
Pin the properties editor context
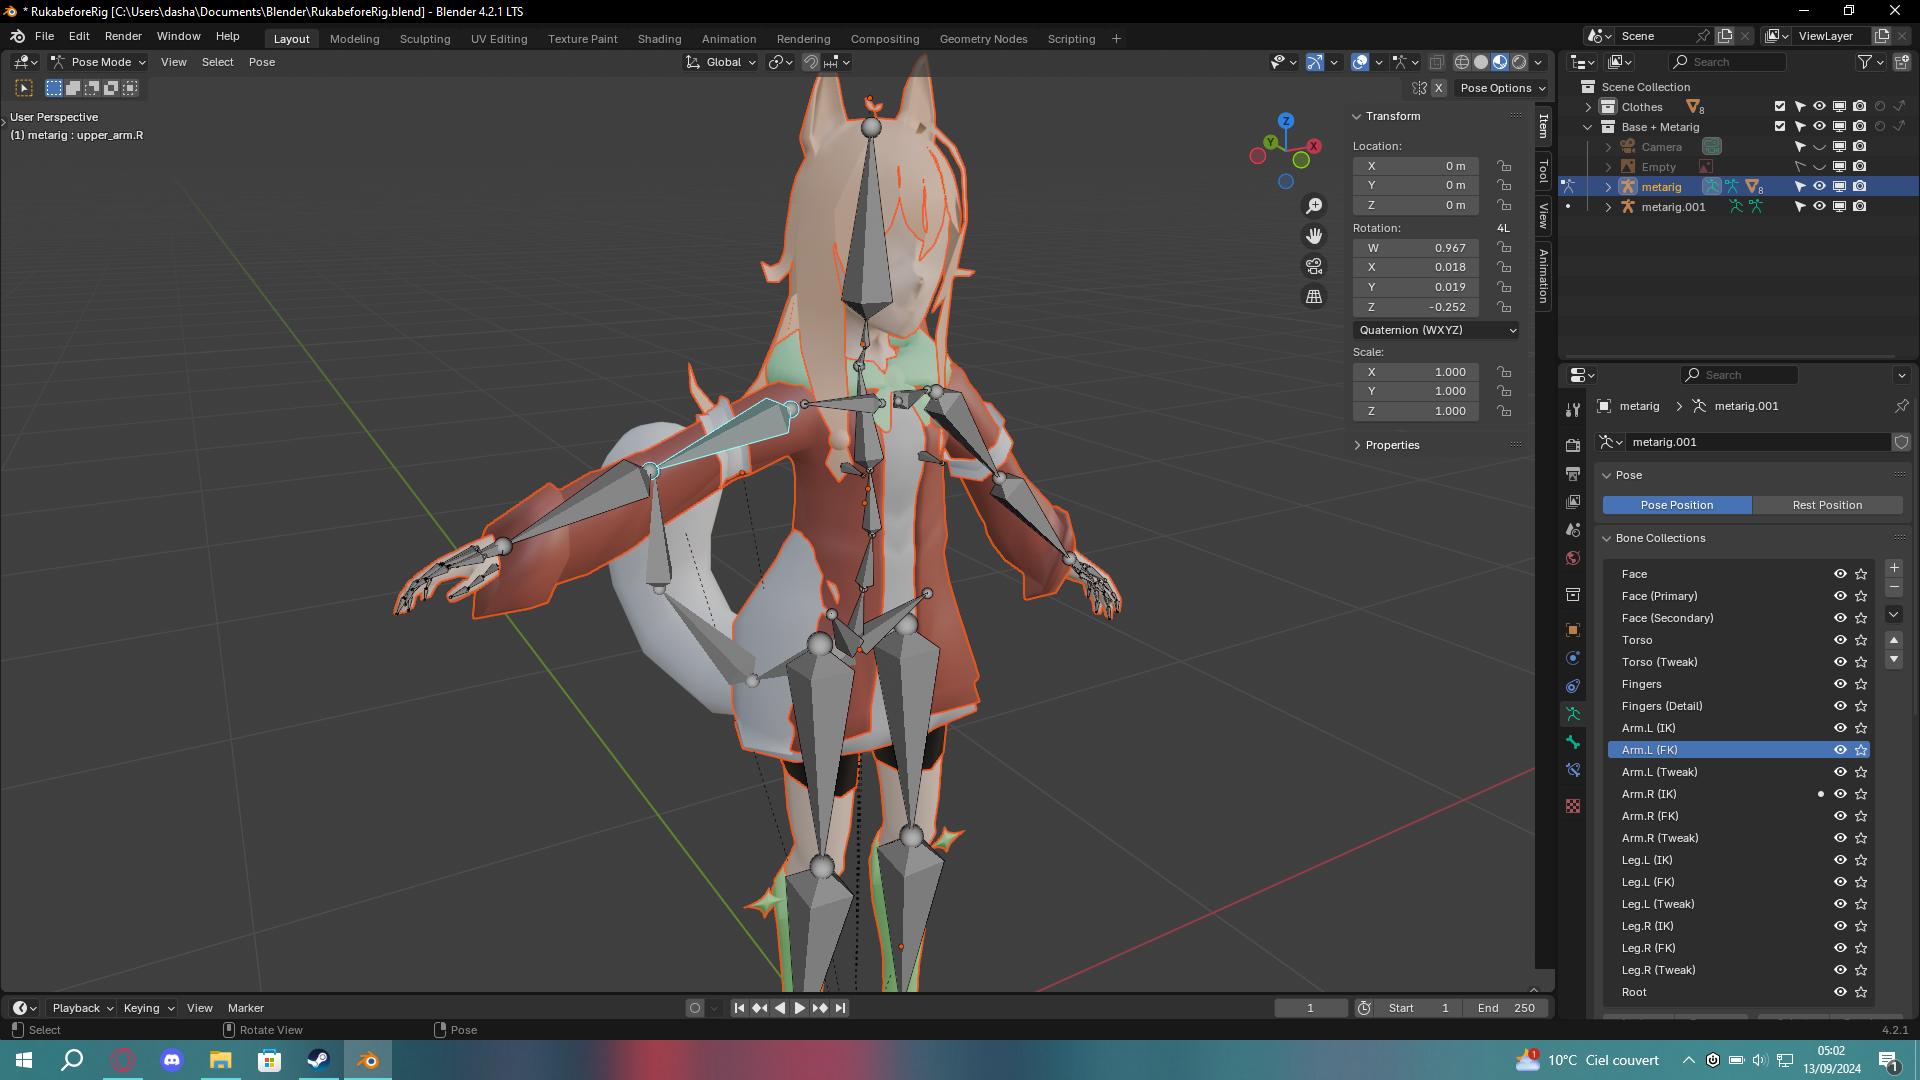[1901, 406]
